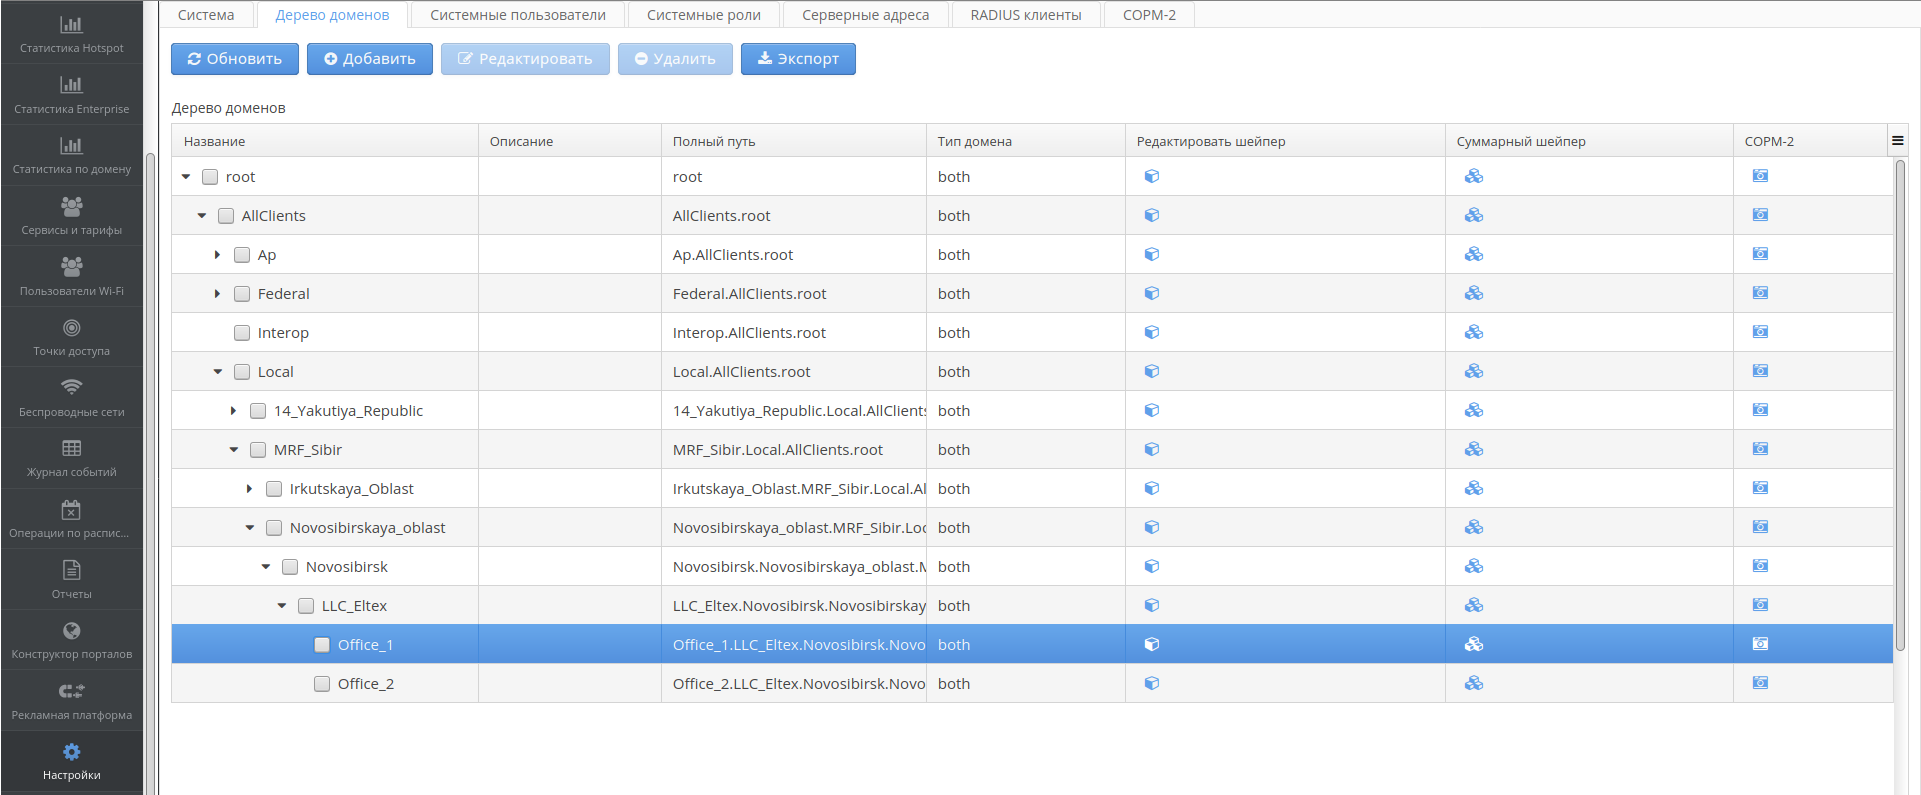The width and height of the screenshot is (1921, 795).
Task: Check the Office_1 checkbox
Action: (x=322, y=645)
